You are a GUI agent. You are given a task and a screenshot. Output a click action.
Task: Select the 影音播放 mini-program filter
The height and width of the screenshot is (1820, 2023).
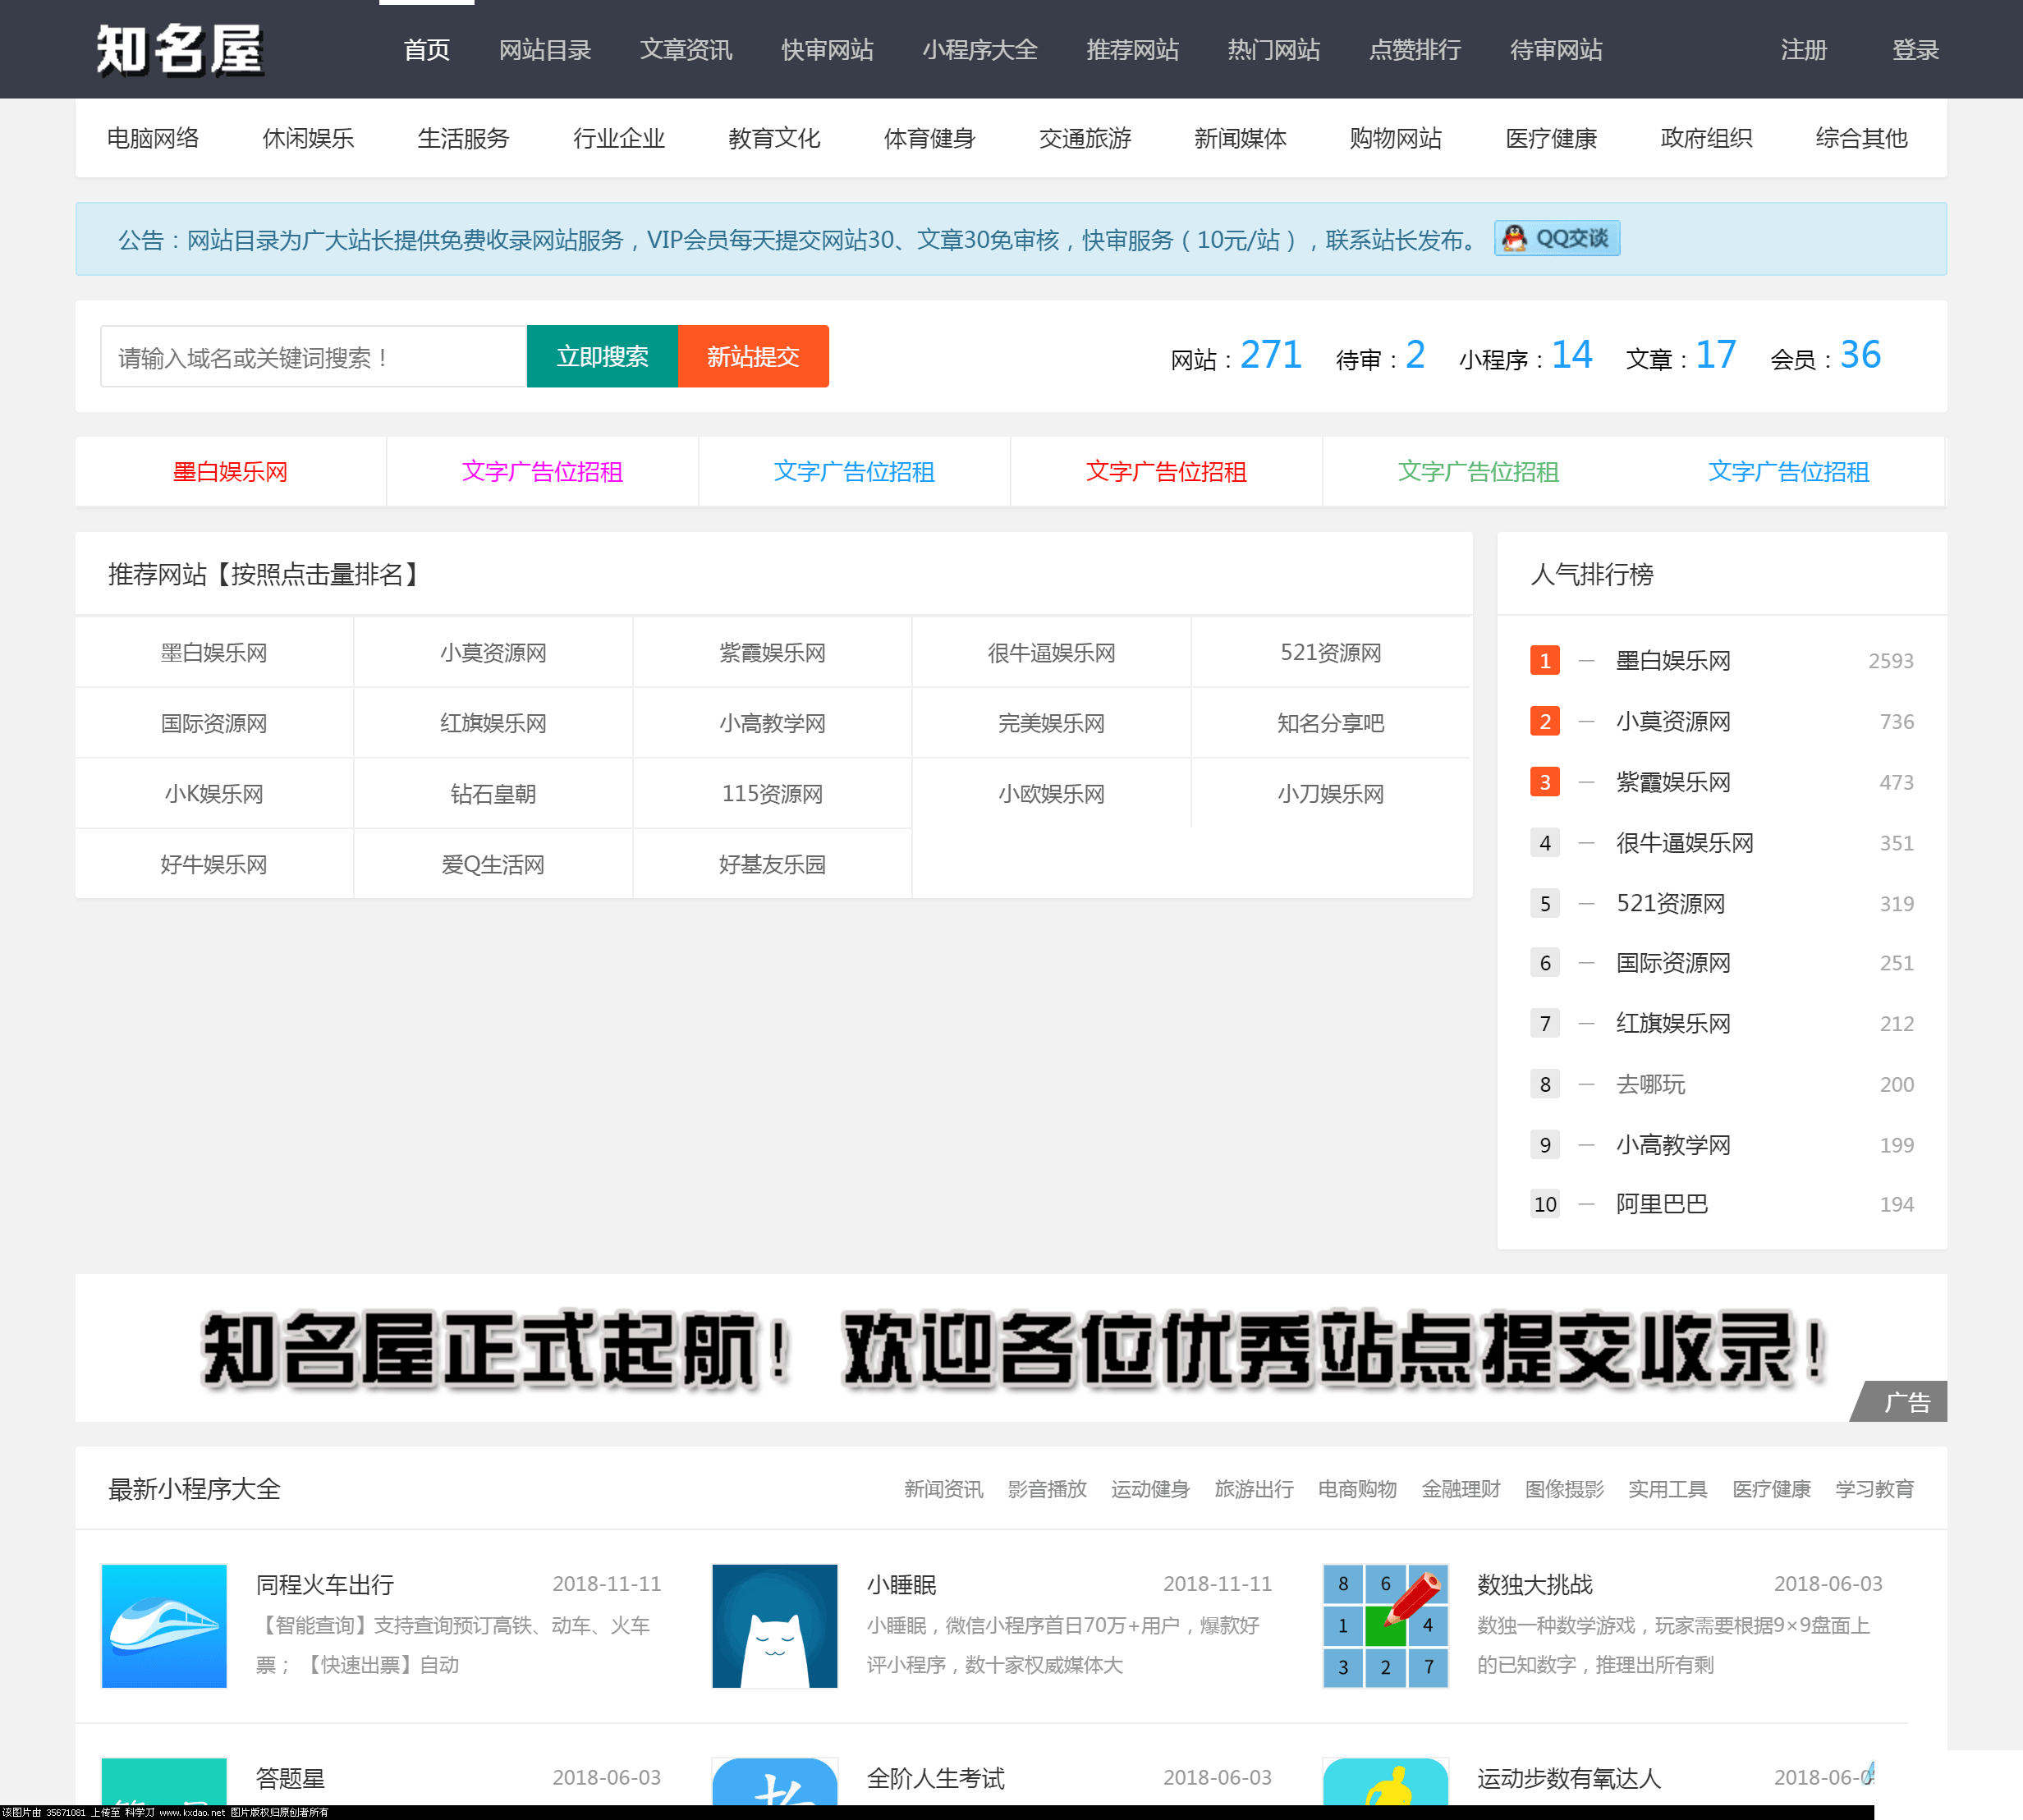click(1047, 1489)
